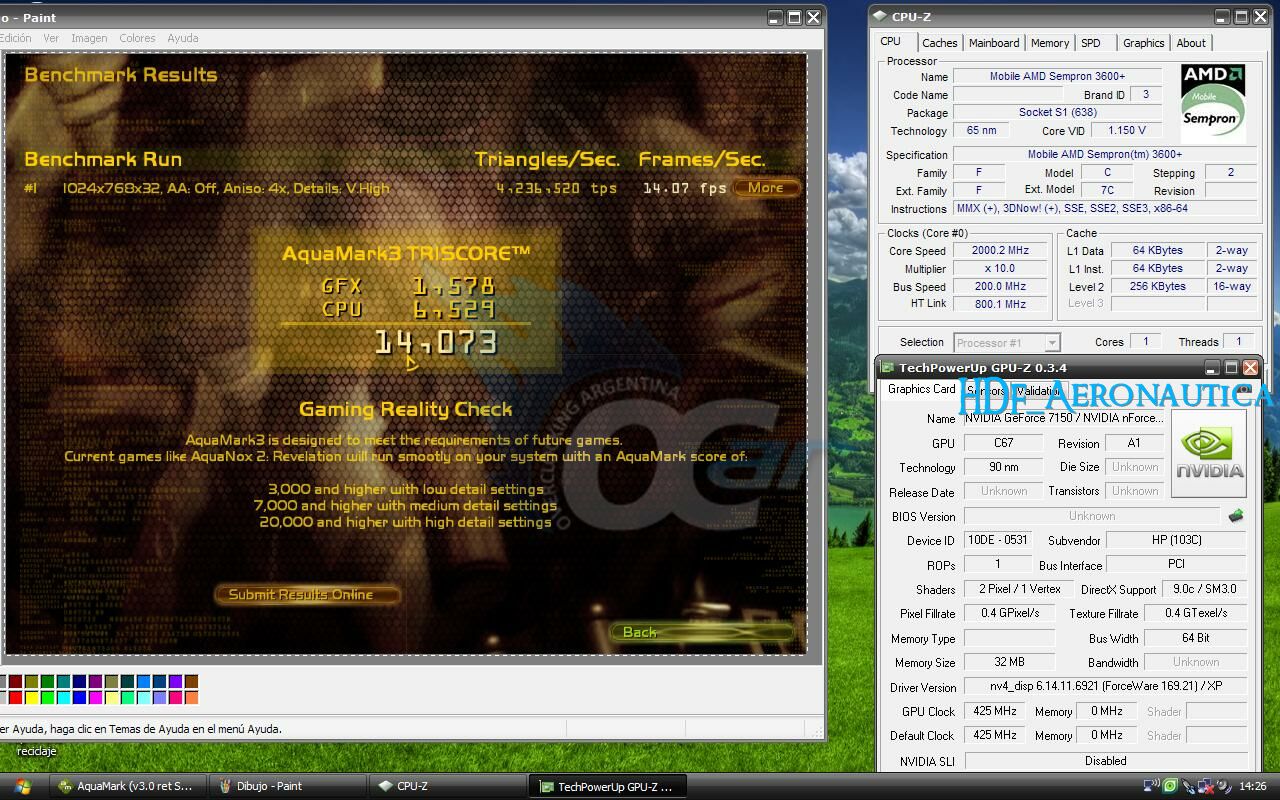Screen dimensions: 1280x800
Task: Select the bright red swatch in the Paint palette
Action: (16, 697)
